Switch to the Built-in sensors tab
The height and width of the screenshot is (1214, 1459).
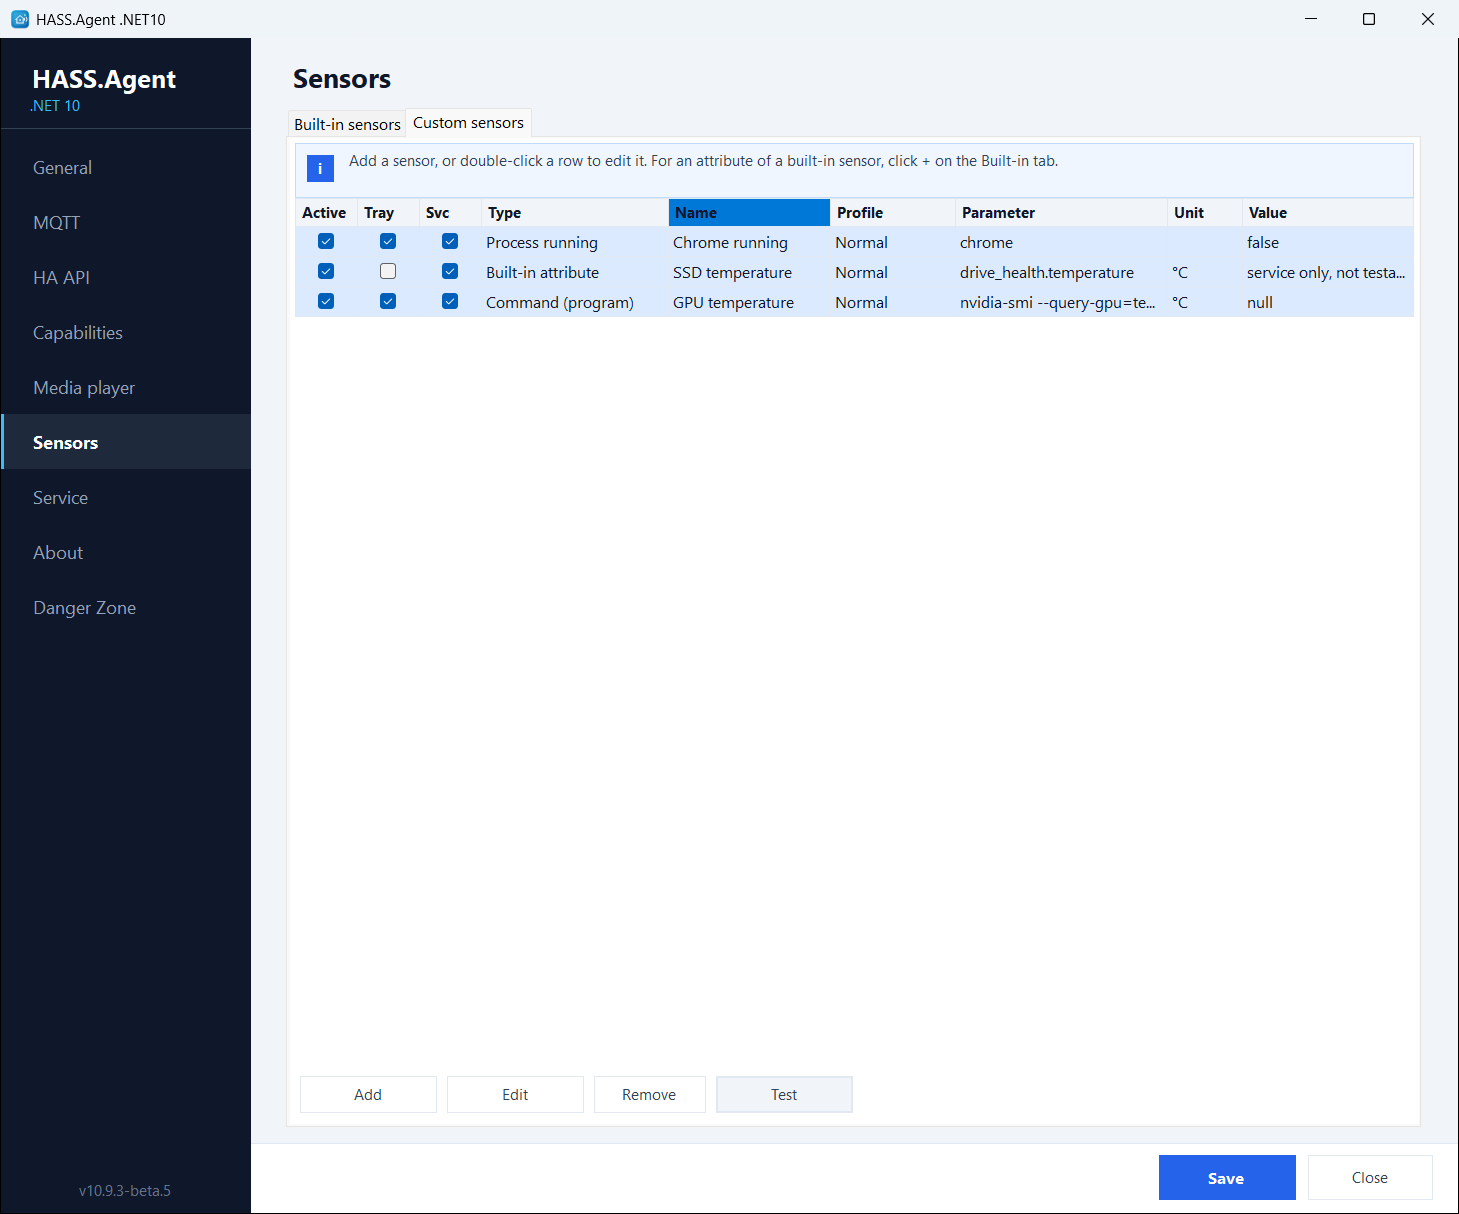point(347,124)
